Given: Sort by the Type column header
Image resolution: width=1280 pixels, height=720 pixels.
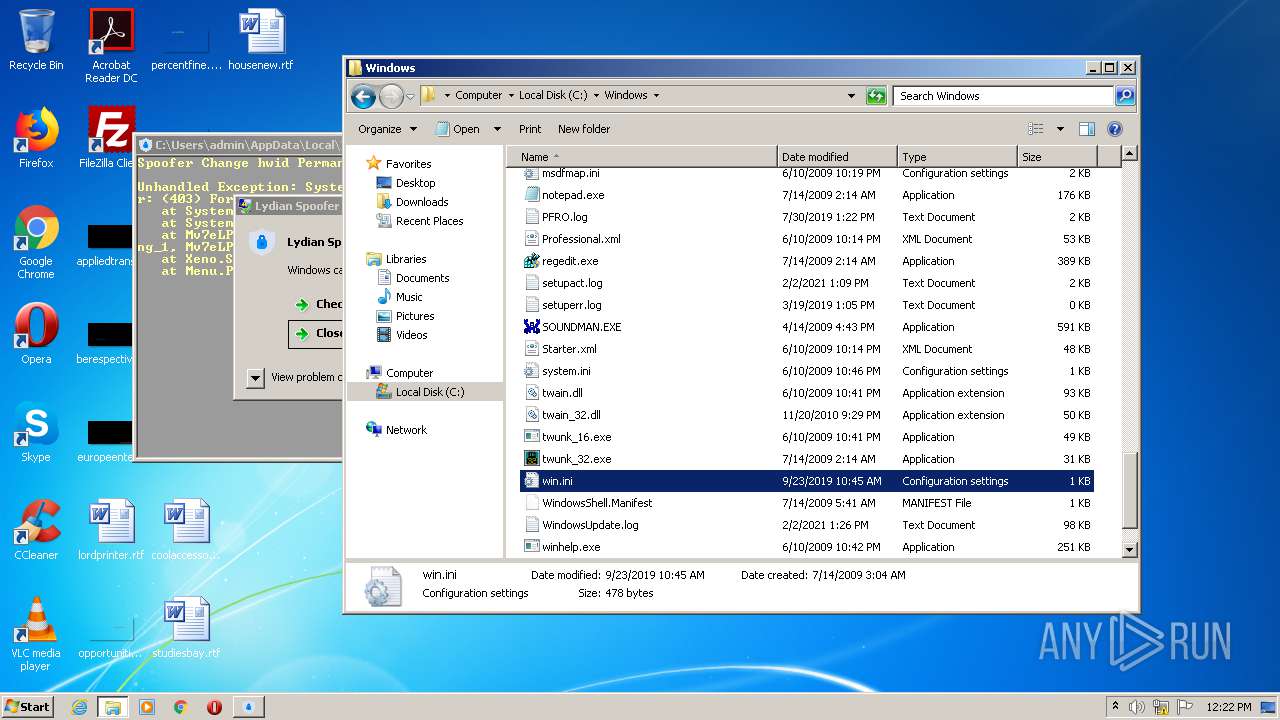Looking at the screenshot, I should coord(957,157).
